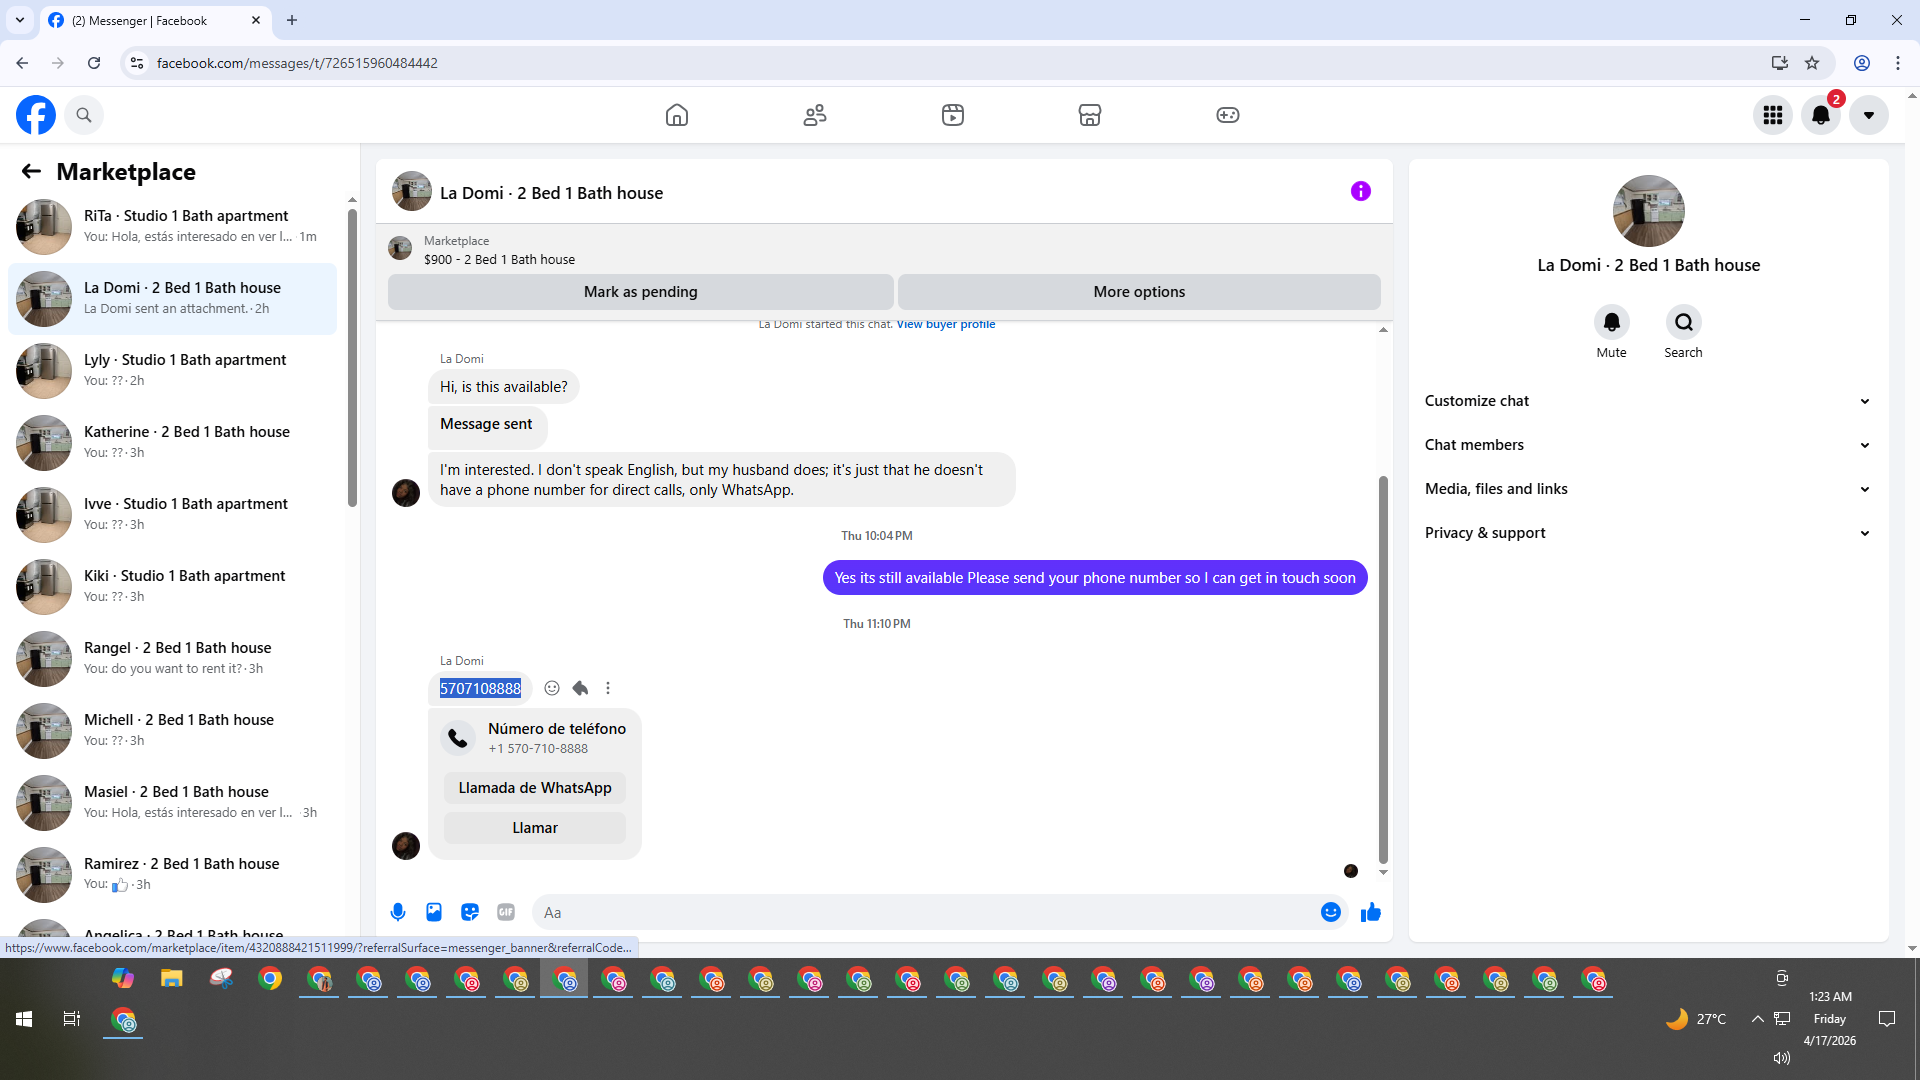
Task: Expand Media, files and links section
Action: [x=1648, y=489]
